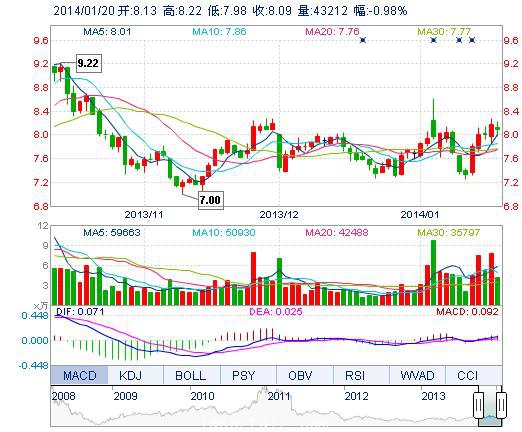
Task: Click the right range slider handle
Action: pos(501,405)
